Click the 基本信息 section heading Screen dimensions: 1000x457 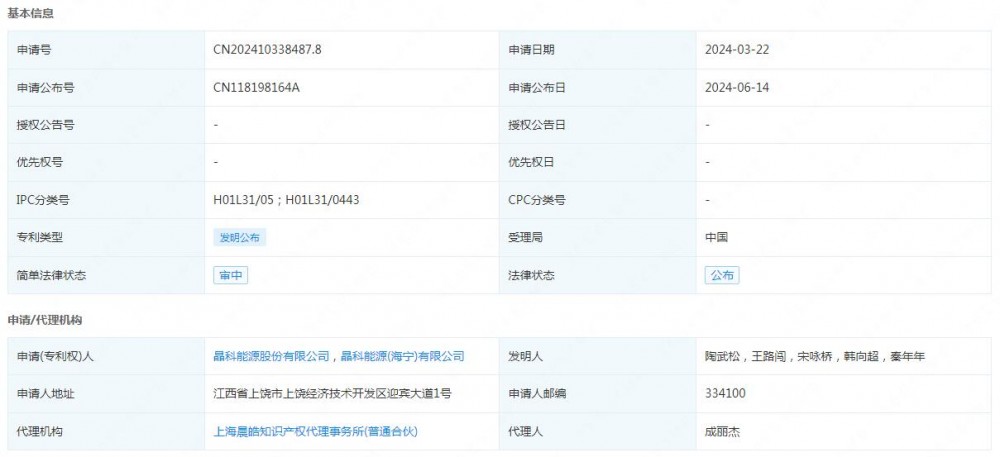pos(31,14)
